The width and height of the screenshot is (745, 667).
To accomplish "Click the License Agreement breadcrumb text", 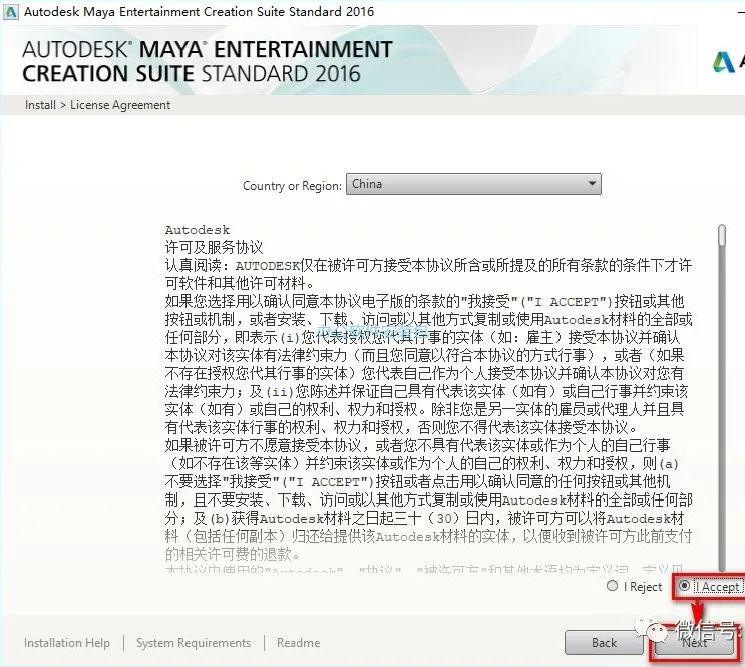I will point(120,105).
